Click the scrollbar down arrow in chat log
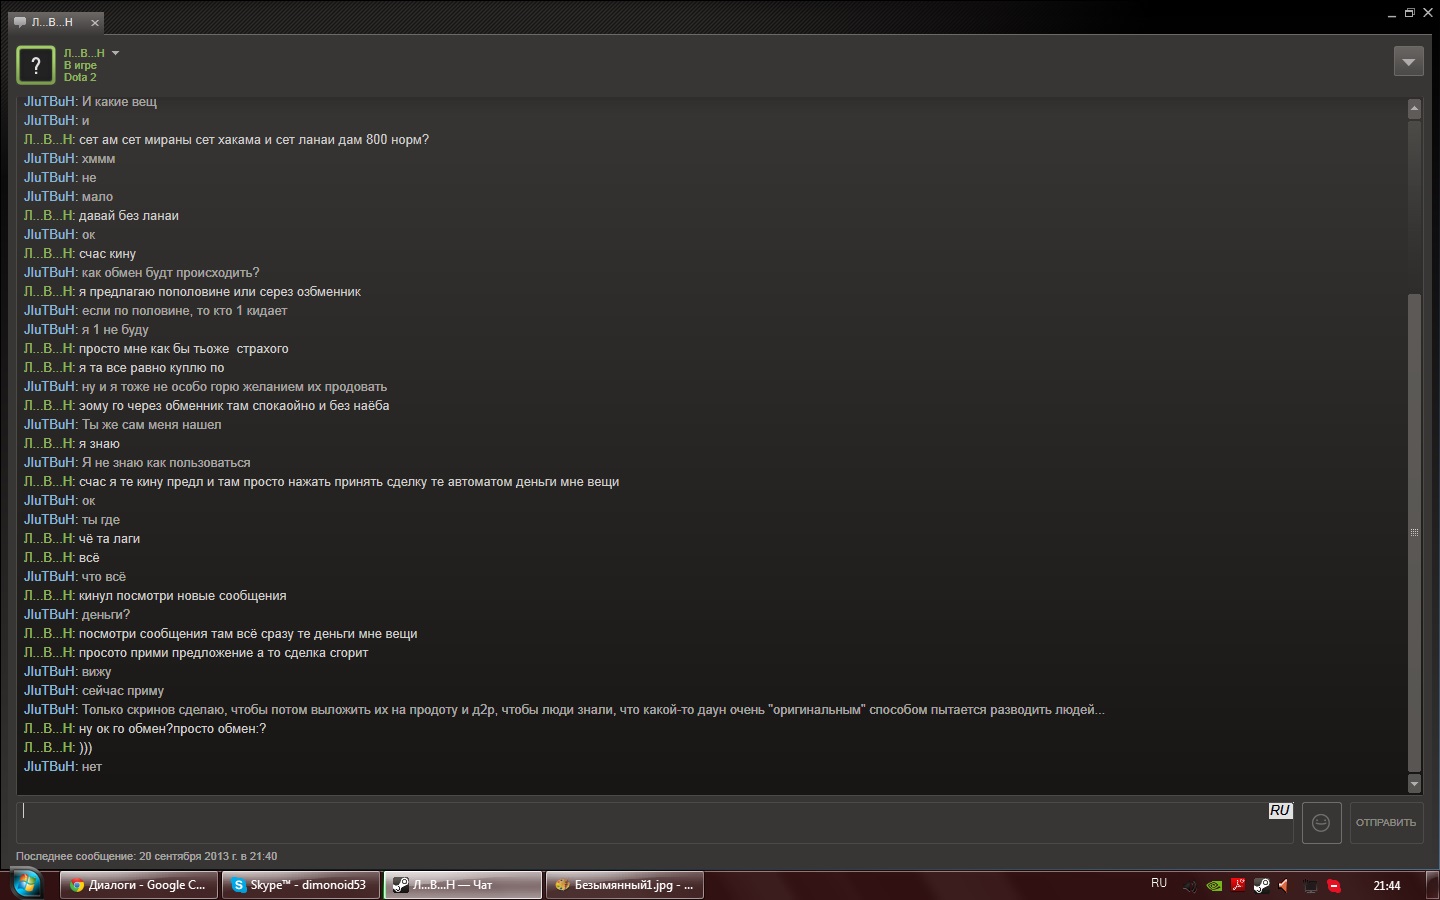Image resolution: width=1440 pixels, height=900 pixels. (1414, 784)
